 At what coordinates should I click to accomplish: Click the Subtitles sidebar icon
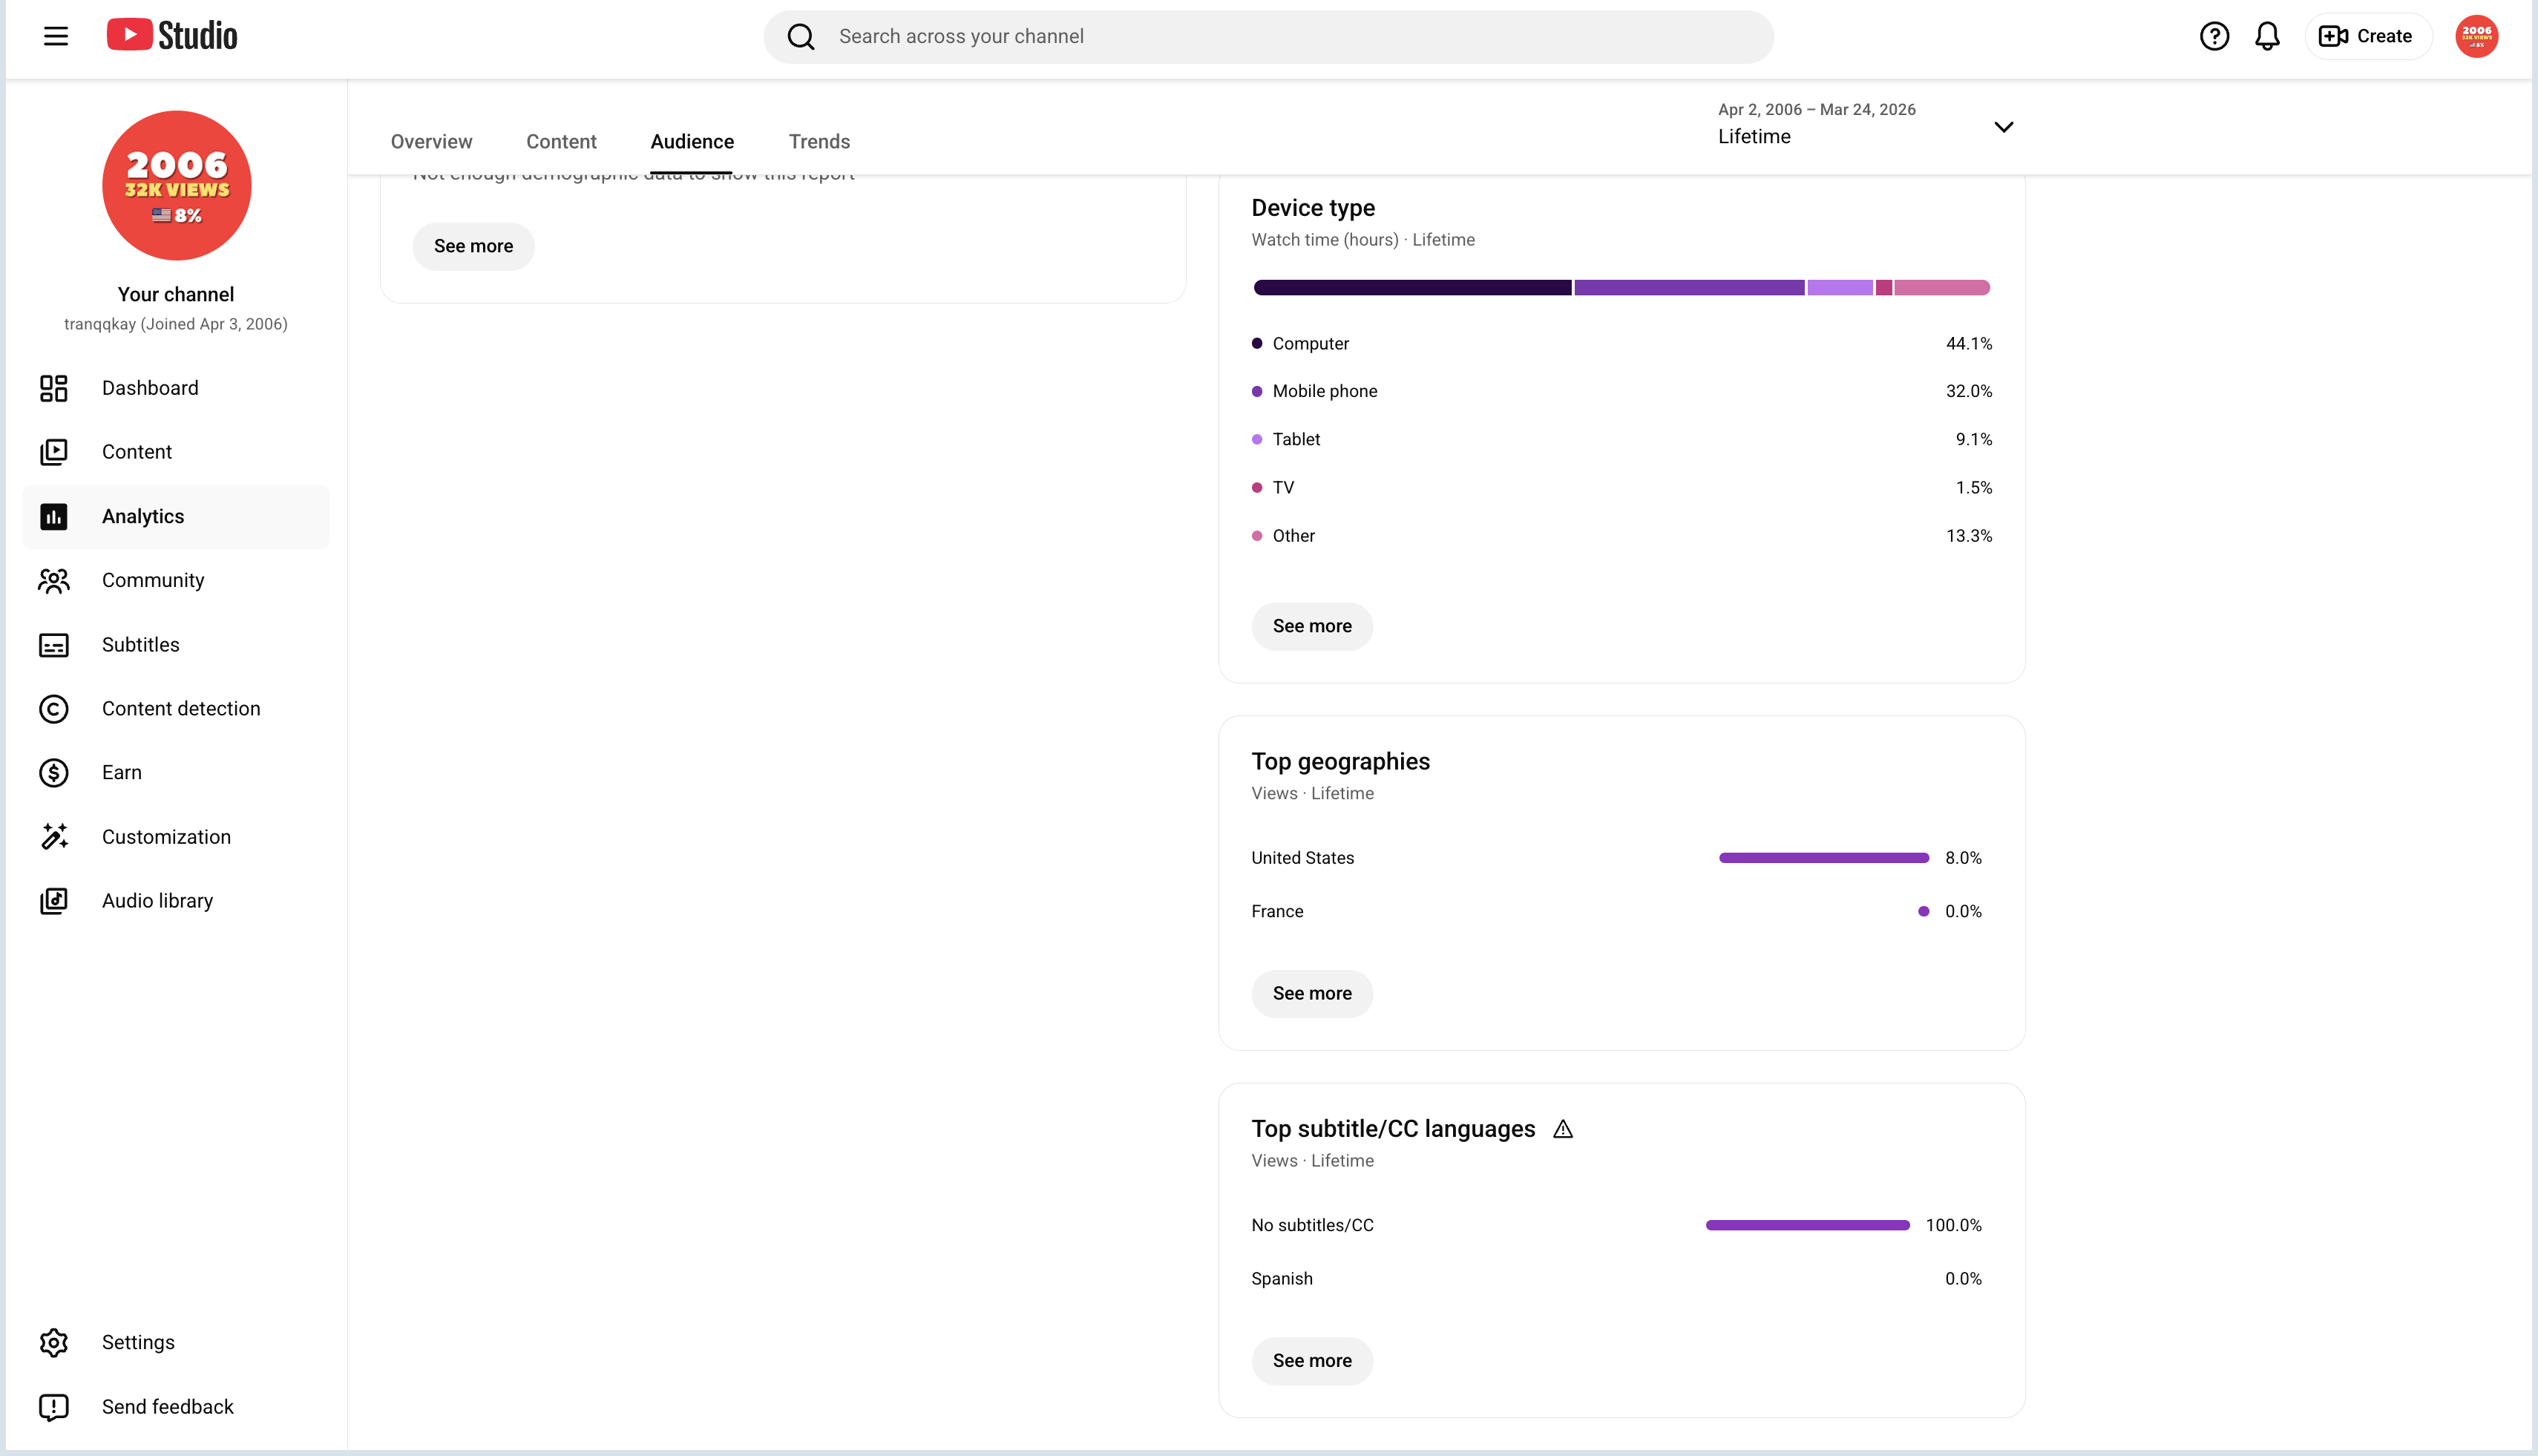click(x=54, y=645)
